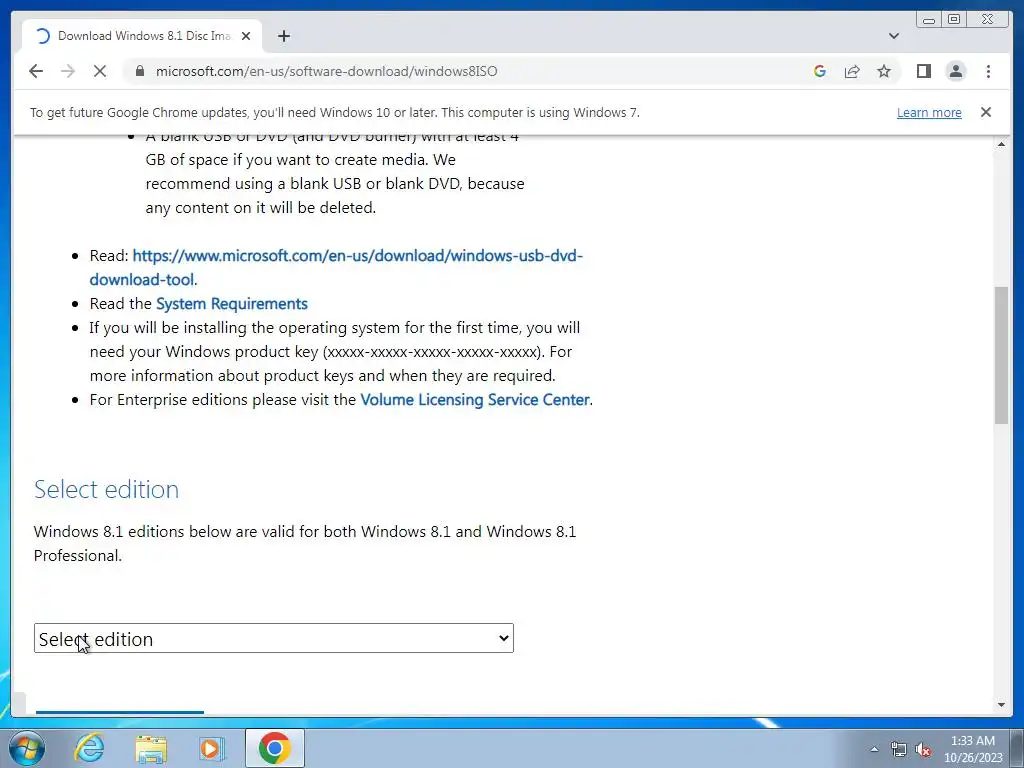Select the Download Windows 8.1 Disc Image tab
Screen dimensions: 1024x768
point(142,36)
